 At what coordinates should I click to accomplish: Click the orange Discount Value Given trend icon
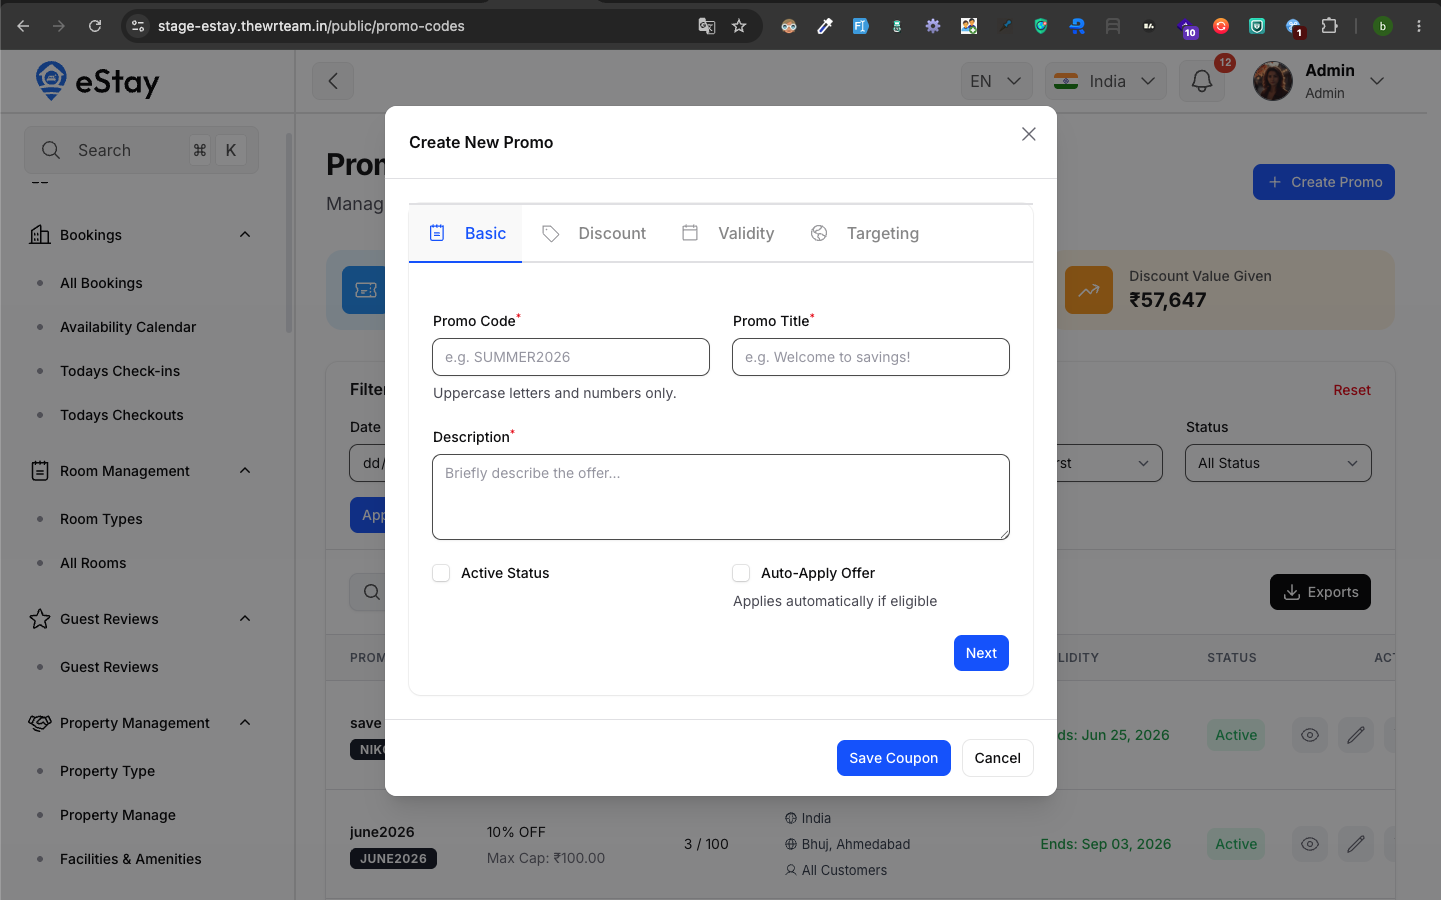tap(1089, 290)
